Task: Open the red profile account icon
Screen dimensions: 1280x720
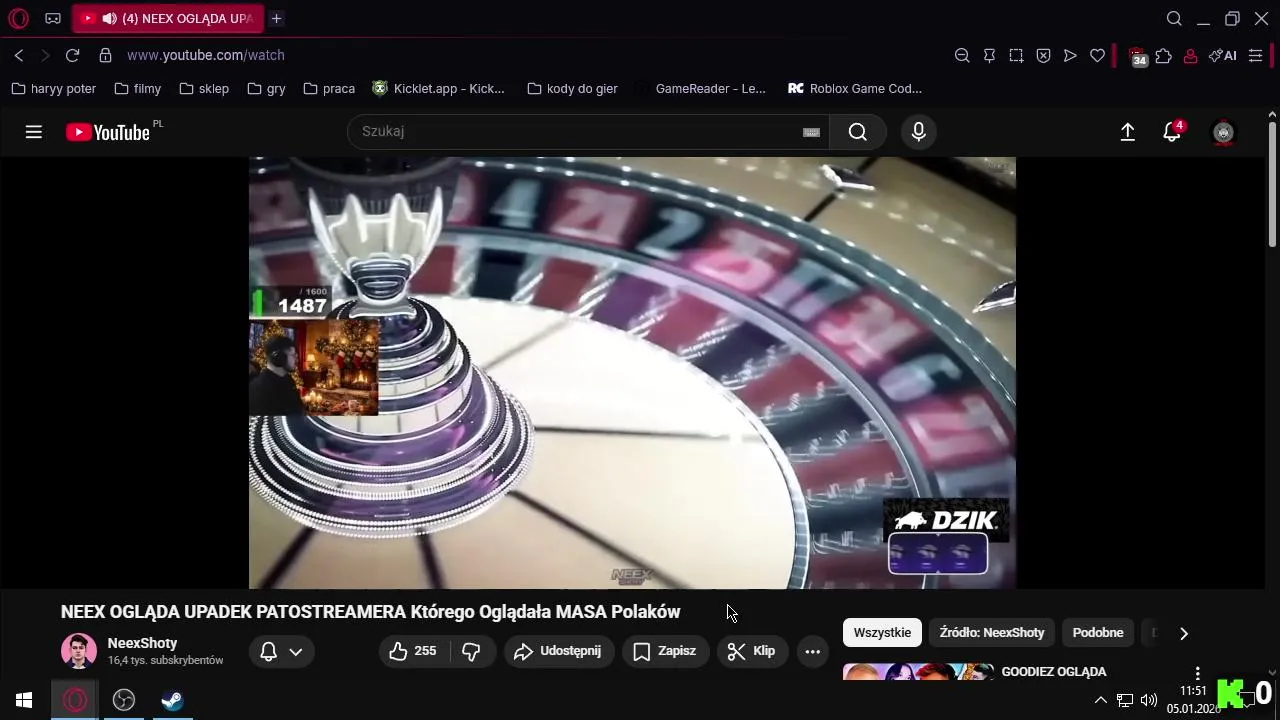Action: pos(1190,55)
